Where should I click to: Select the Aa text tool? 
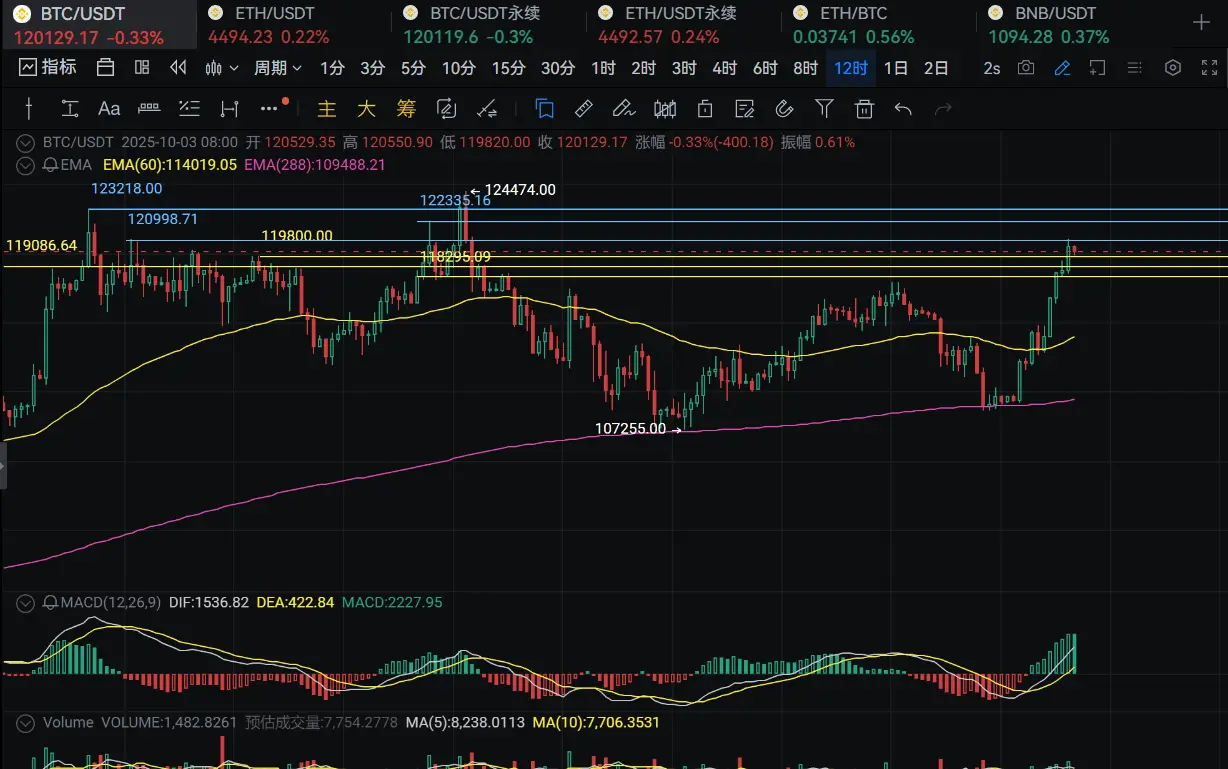(x=109, y=109)
